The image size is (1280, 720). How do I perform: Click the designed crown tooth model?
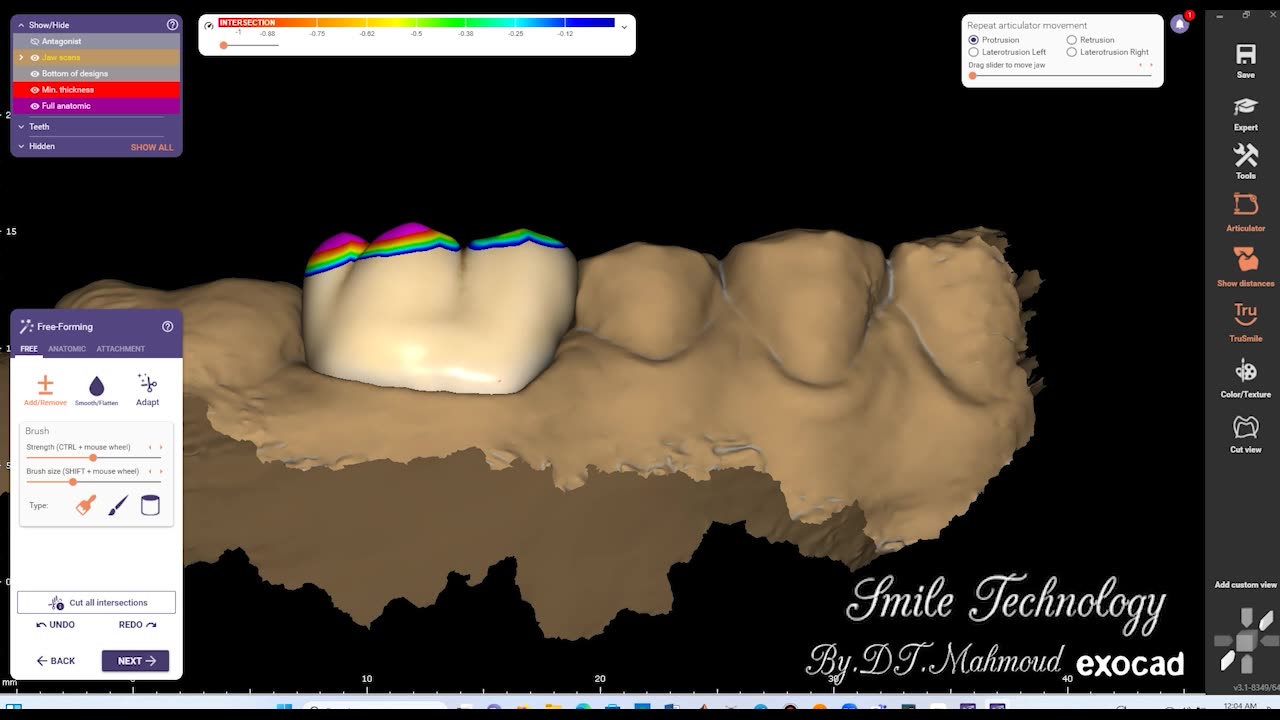click(x=440, y=310)
